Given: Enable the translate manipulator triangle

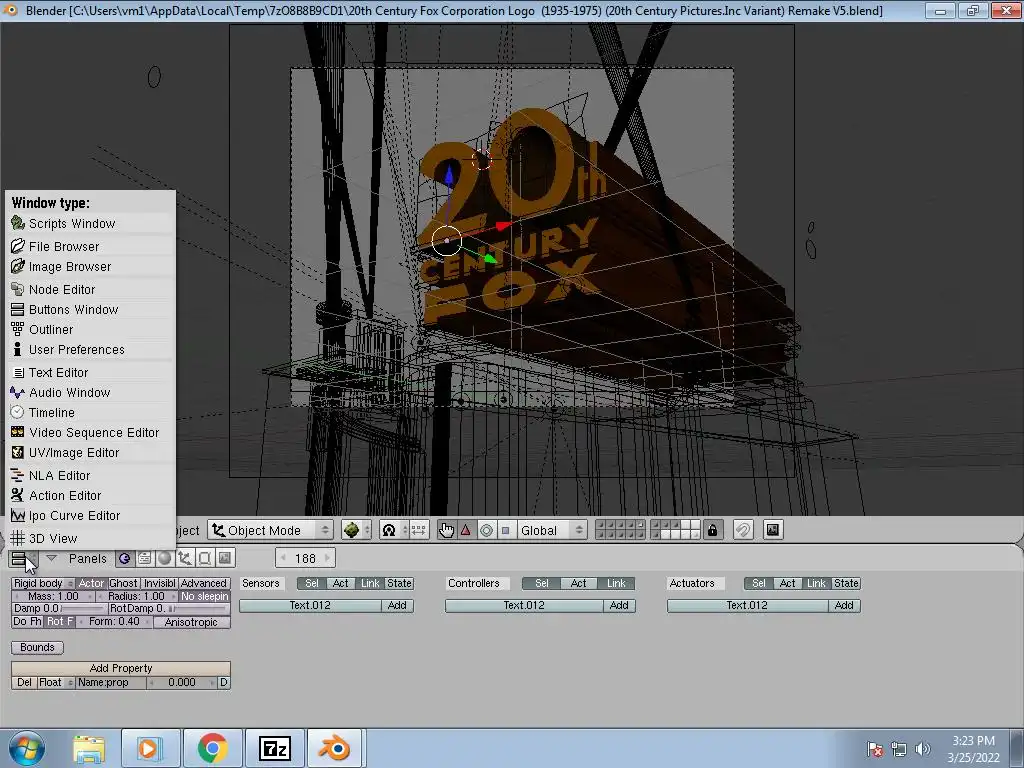Looking at the screenshot, I should tap(466, 530).
